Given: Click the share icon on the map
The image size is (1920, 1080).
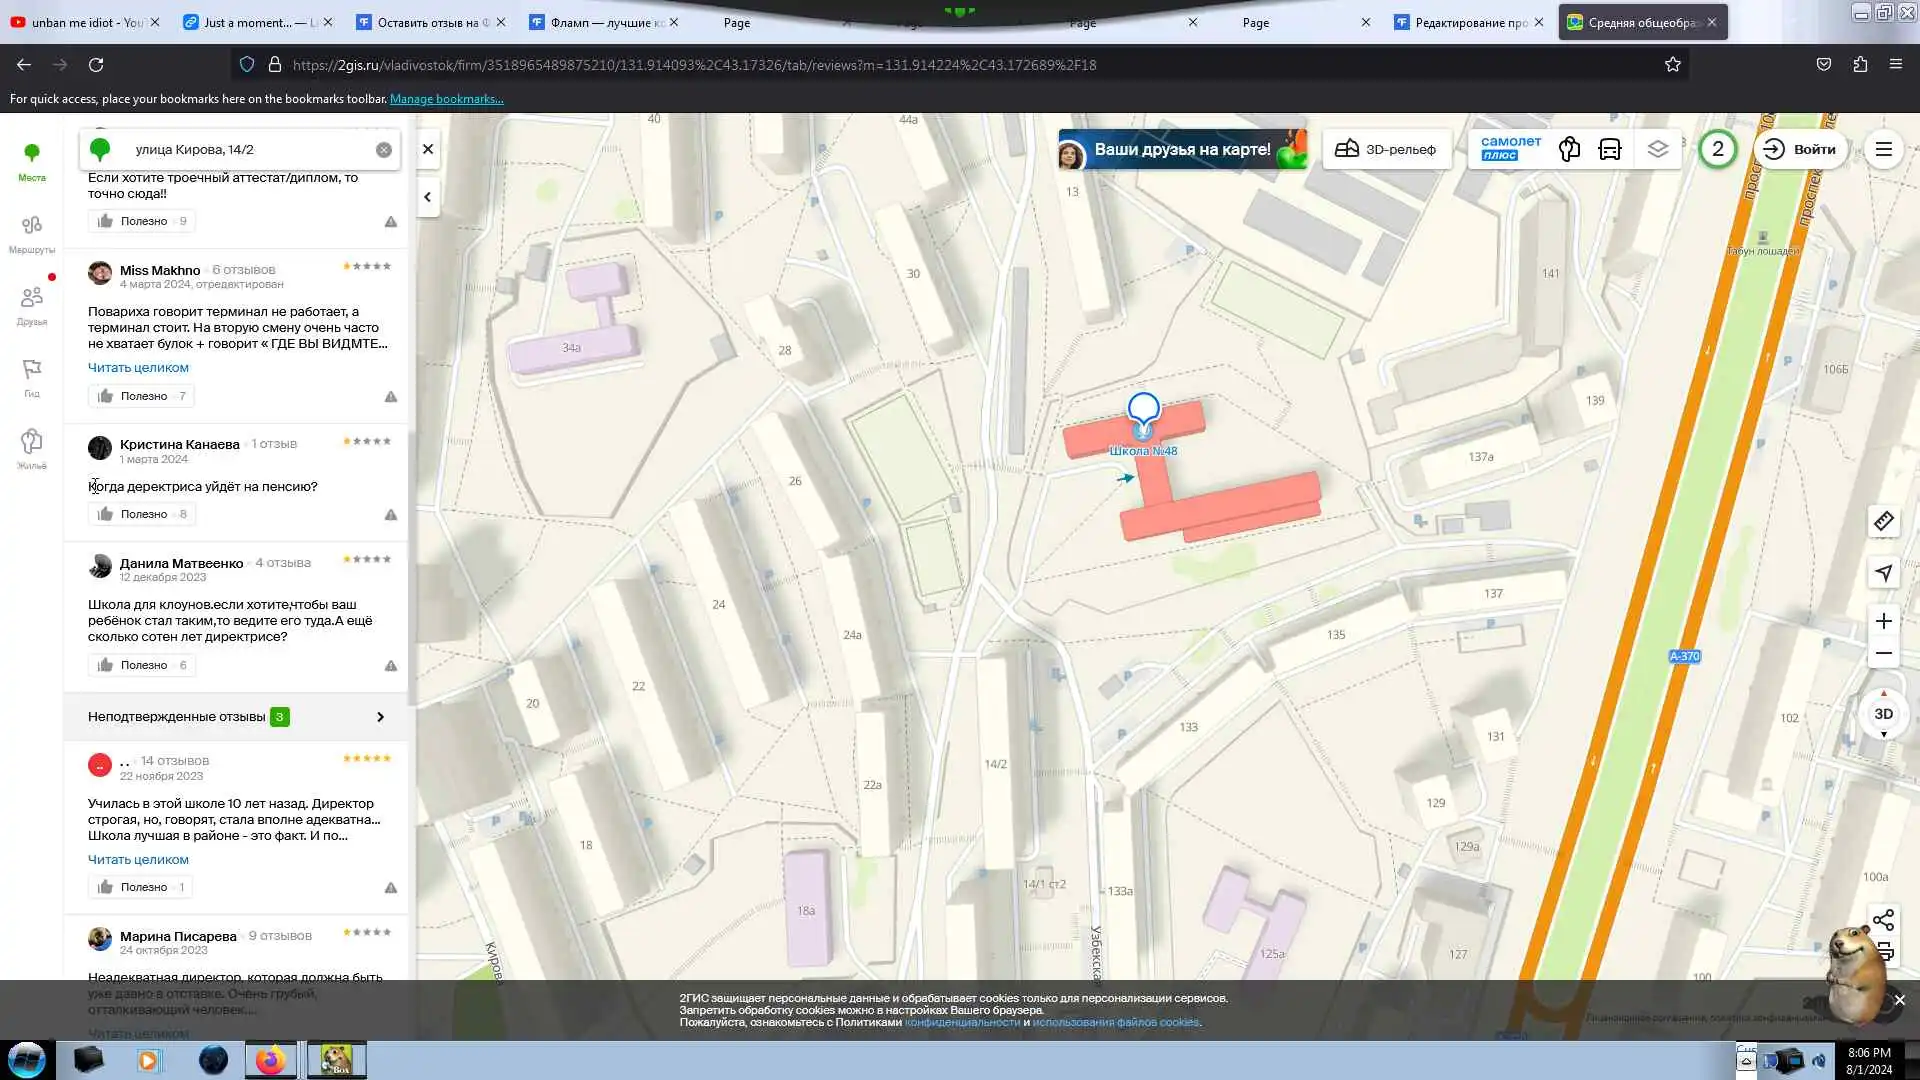Looking at the screenshot, I should coord(1883,920).
